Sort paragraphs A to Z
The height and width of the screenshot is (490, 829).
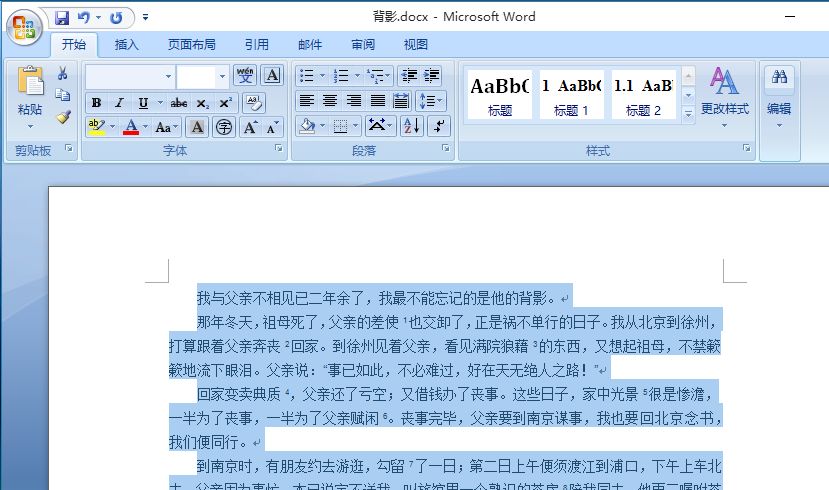pos(412,126)
